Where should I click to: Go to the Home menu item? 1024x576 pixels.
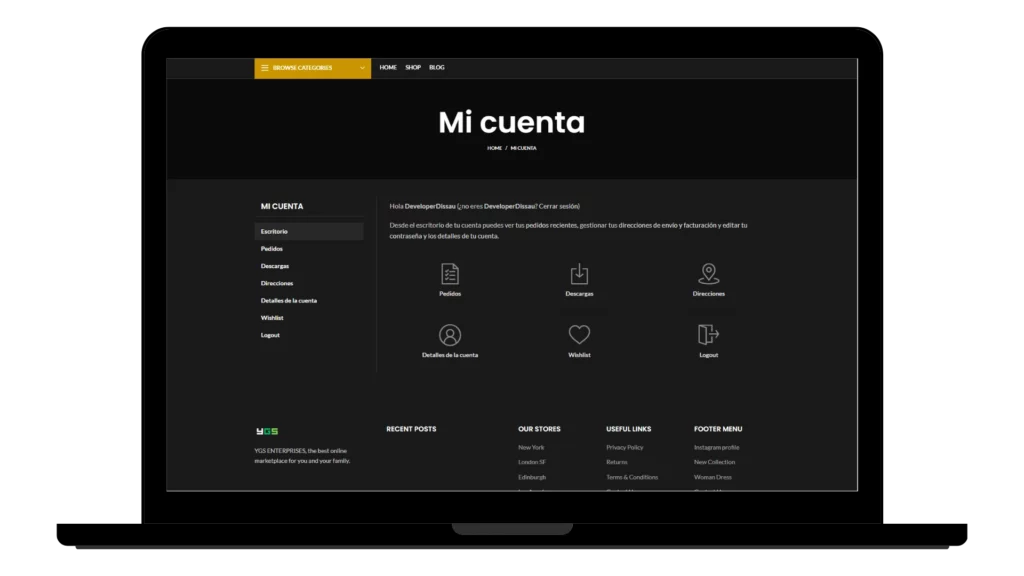coord(388,68)
